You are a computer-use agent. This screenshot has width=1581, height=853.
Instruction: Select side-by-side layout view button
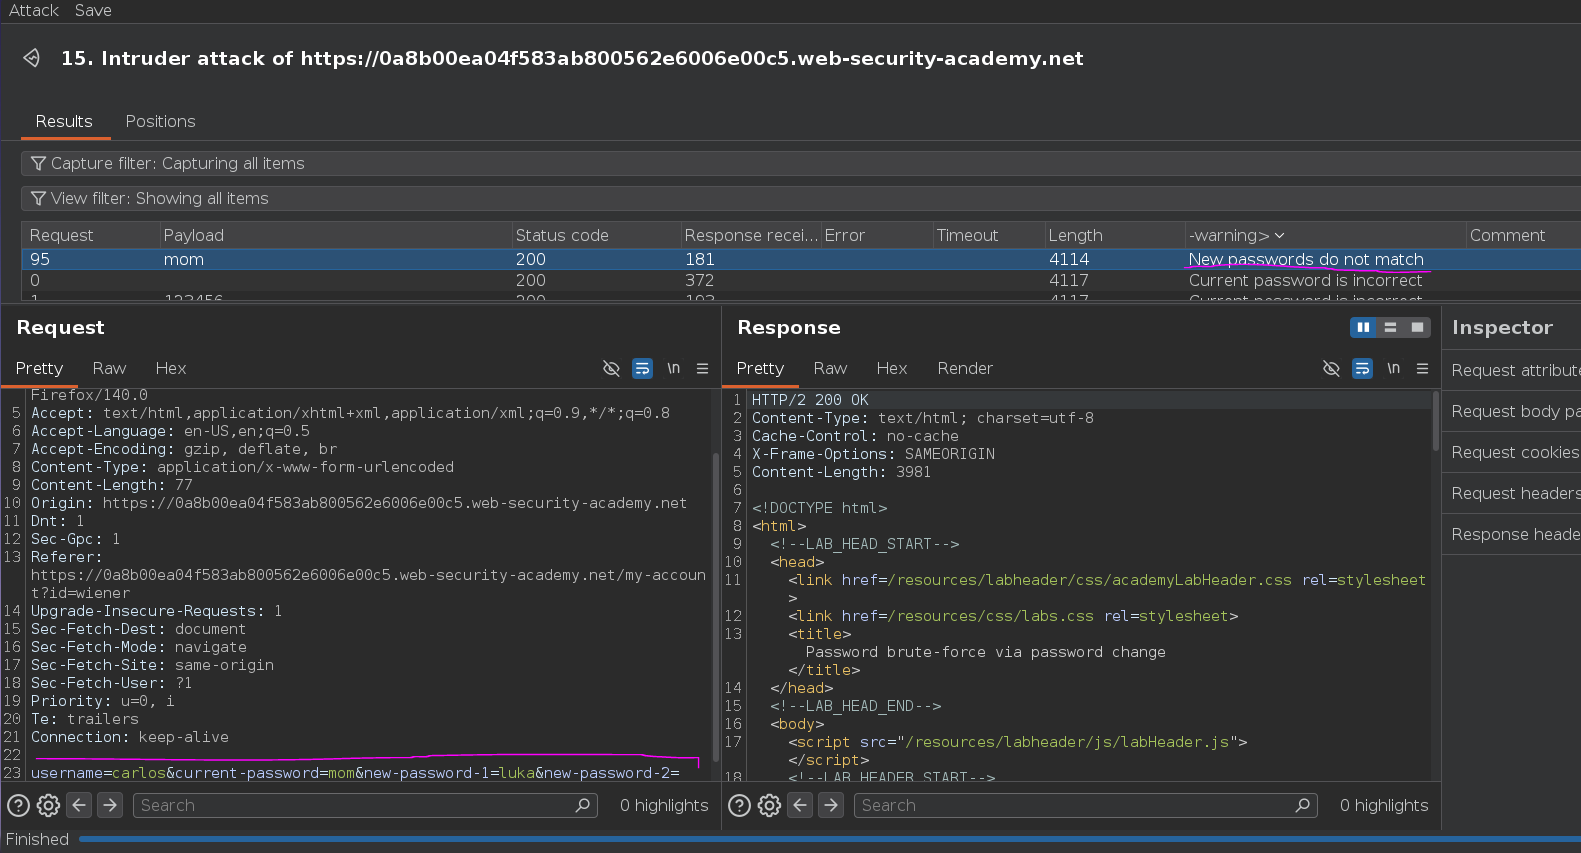pos(1363,327)
